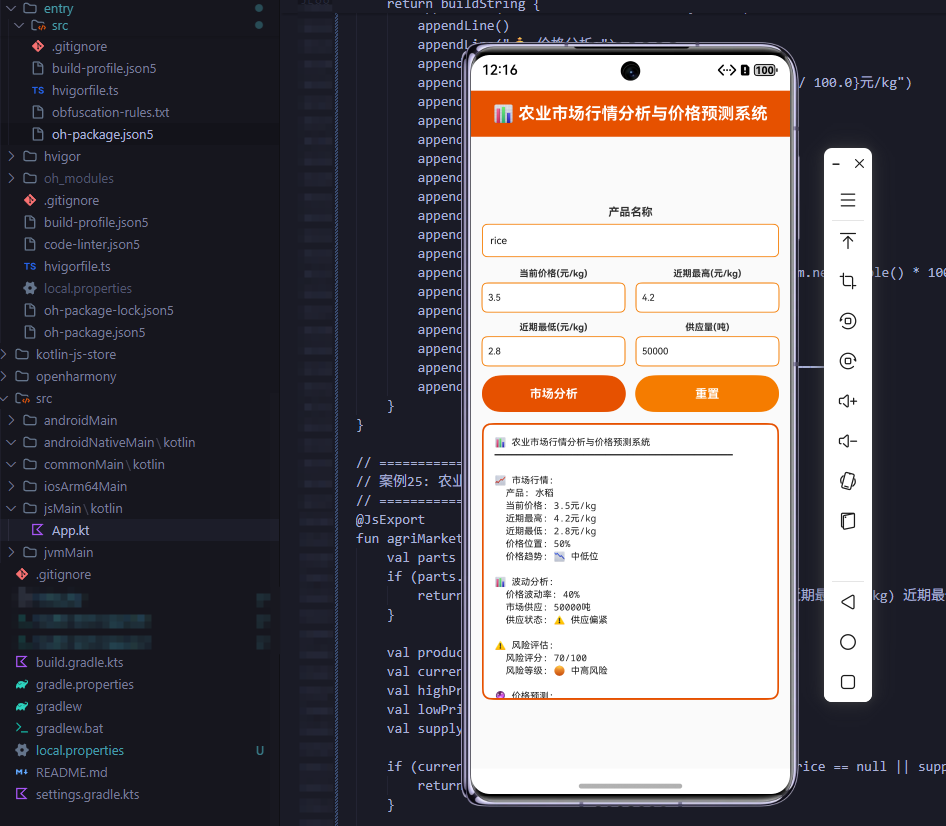
Task: Click the 产品名称 input containing rice
Action: tap(630, 241)
